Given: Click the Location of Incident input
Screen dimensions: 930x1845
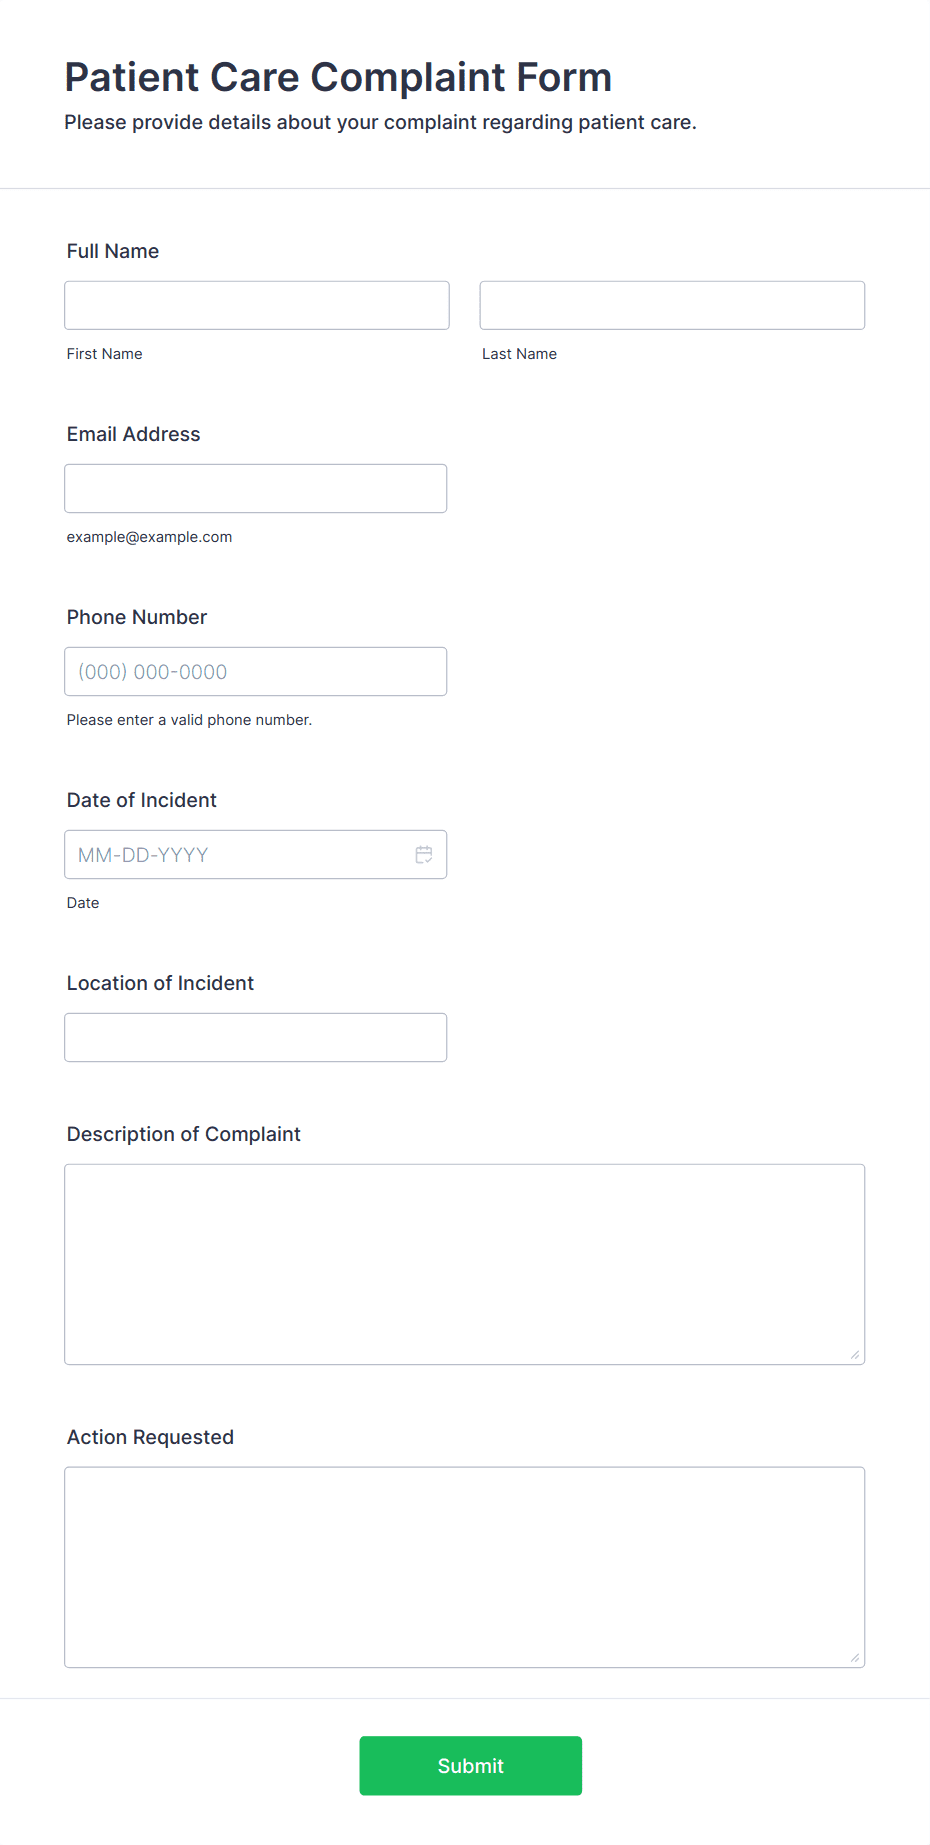Looking at the screenshot, I should click(x=256, y=1037).
